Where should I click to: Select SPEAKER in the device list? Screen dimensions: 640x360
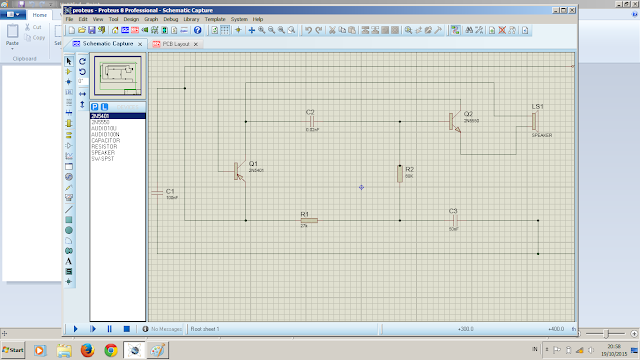pos(103,153)
